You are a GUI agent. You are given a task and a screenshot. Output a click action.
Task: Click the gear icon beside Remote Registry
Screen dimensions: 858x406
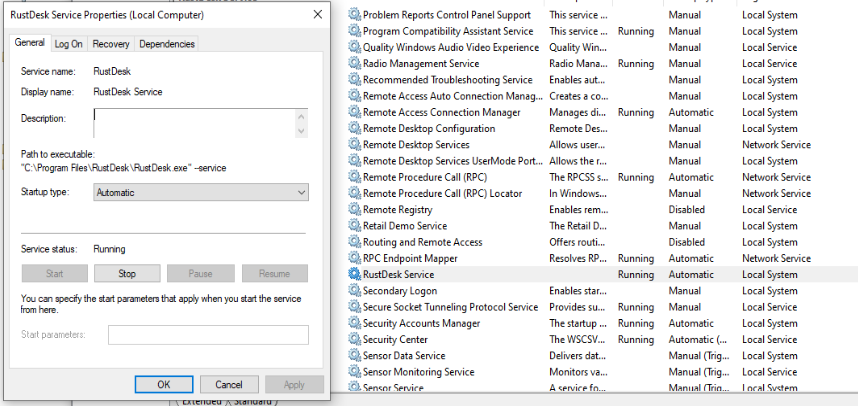(x=355, y=210)
